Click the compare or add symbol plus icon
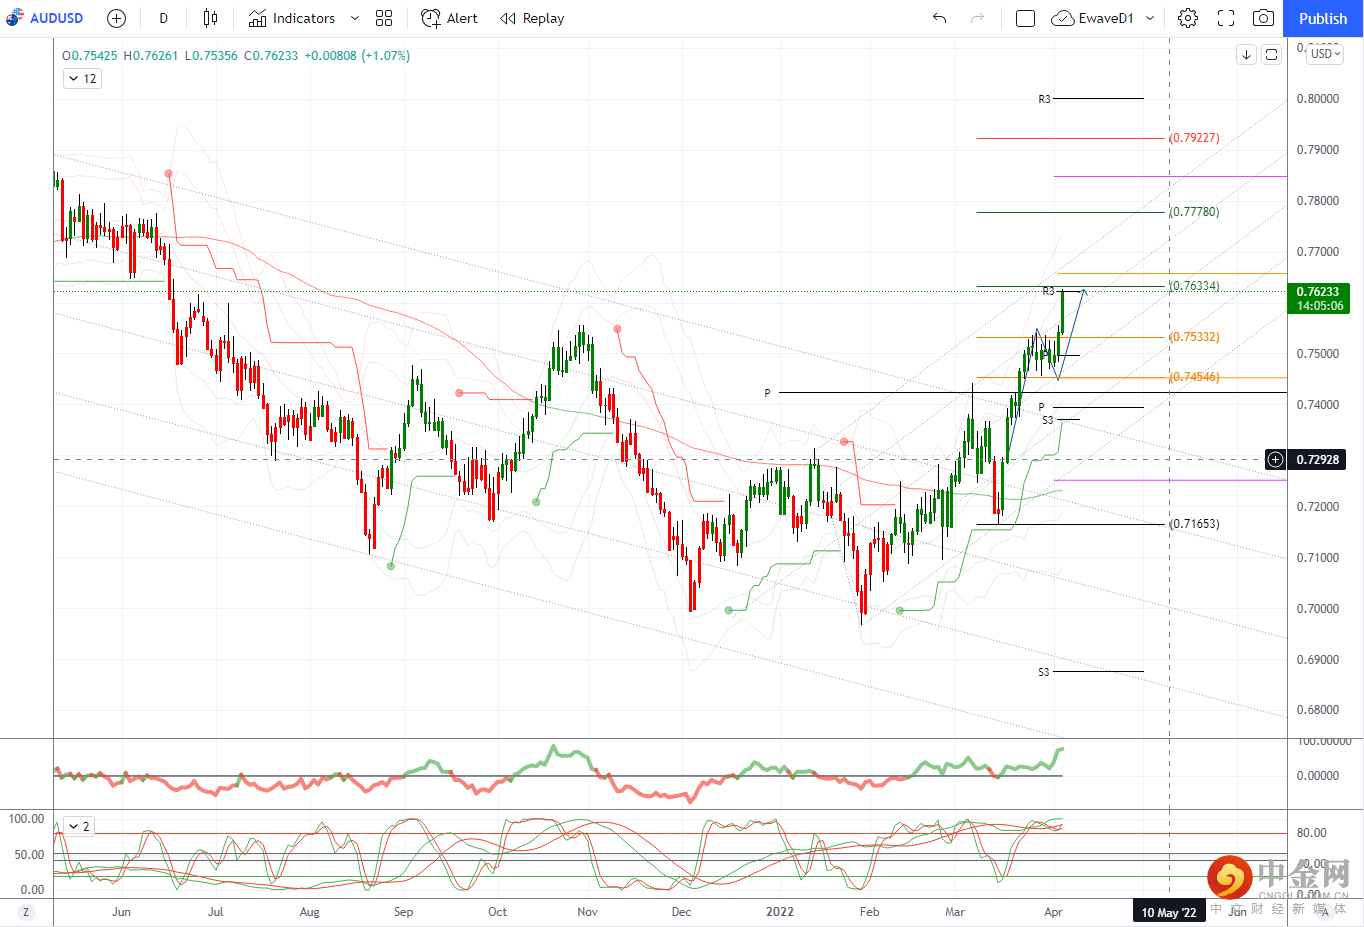Image resolution: width=1364 pixels, height=927 pixels. pyautogui.click(x=116, y=18)
